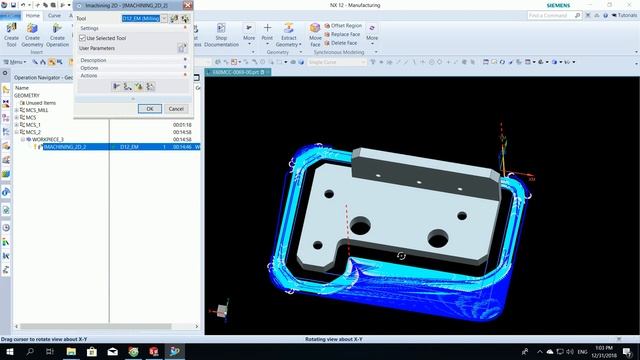
Task: Save the file from quick access toolbar
Action: tap(13, 5)
